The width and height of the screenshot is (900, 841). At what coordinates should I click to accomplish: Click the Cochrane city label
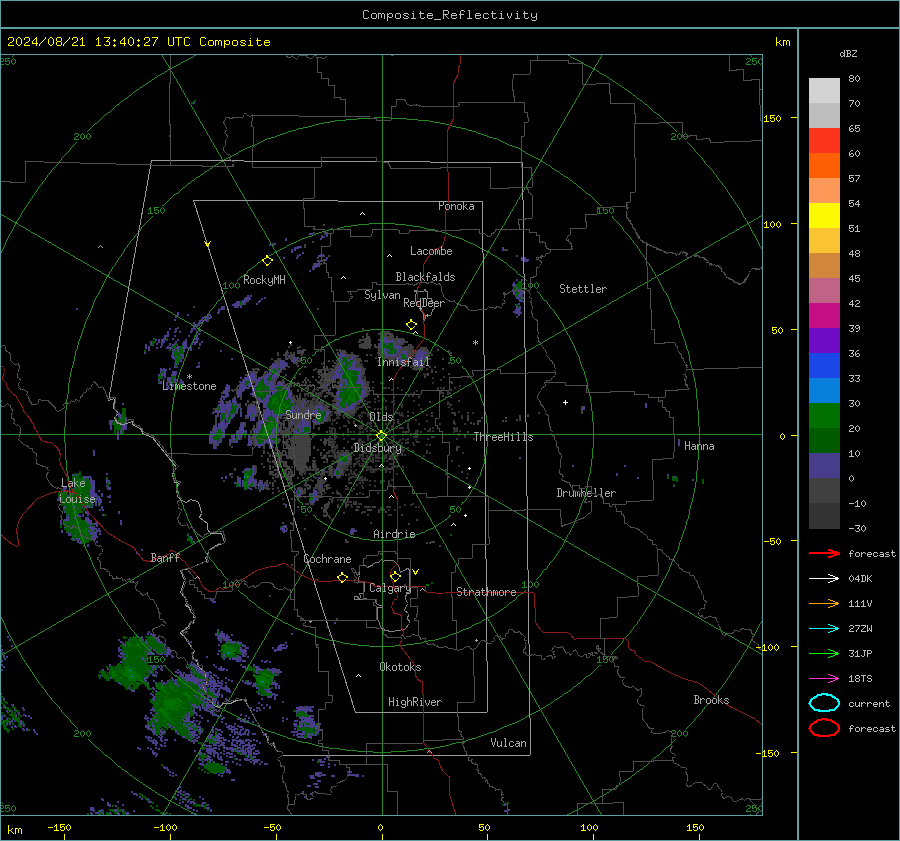coord(327,559)
